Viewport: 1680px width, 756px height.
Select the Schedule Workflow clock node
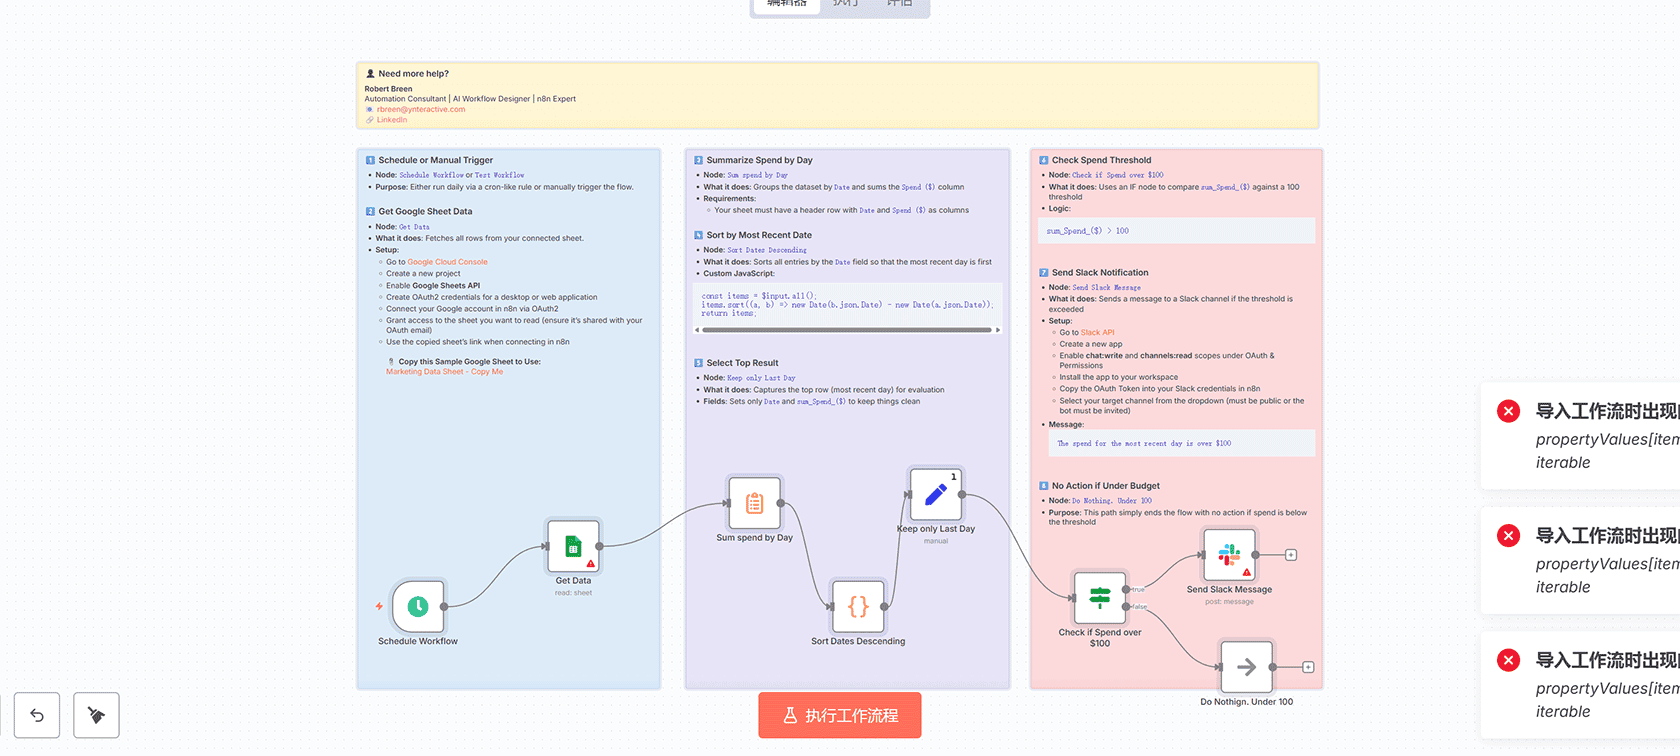tap(418, 606)
